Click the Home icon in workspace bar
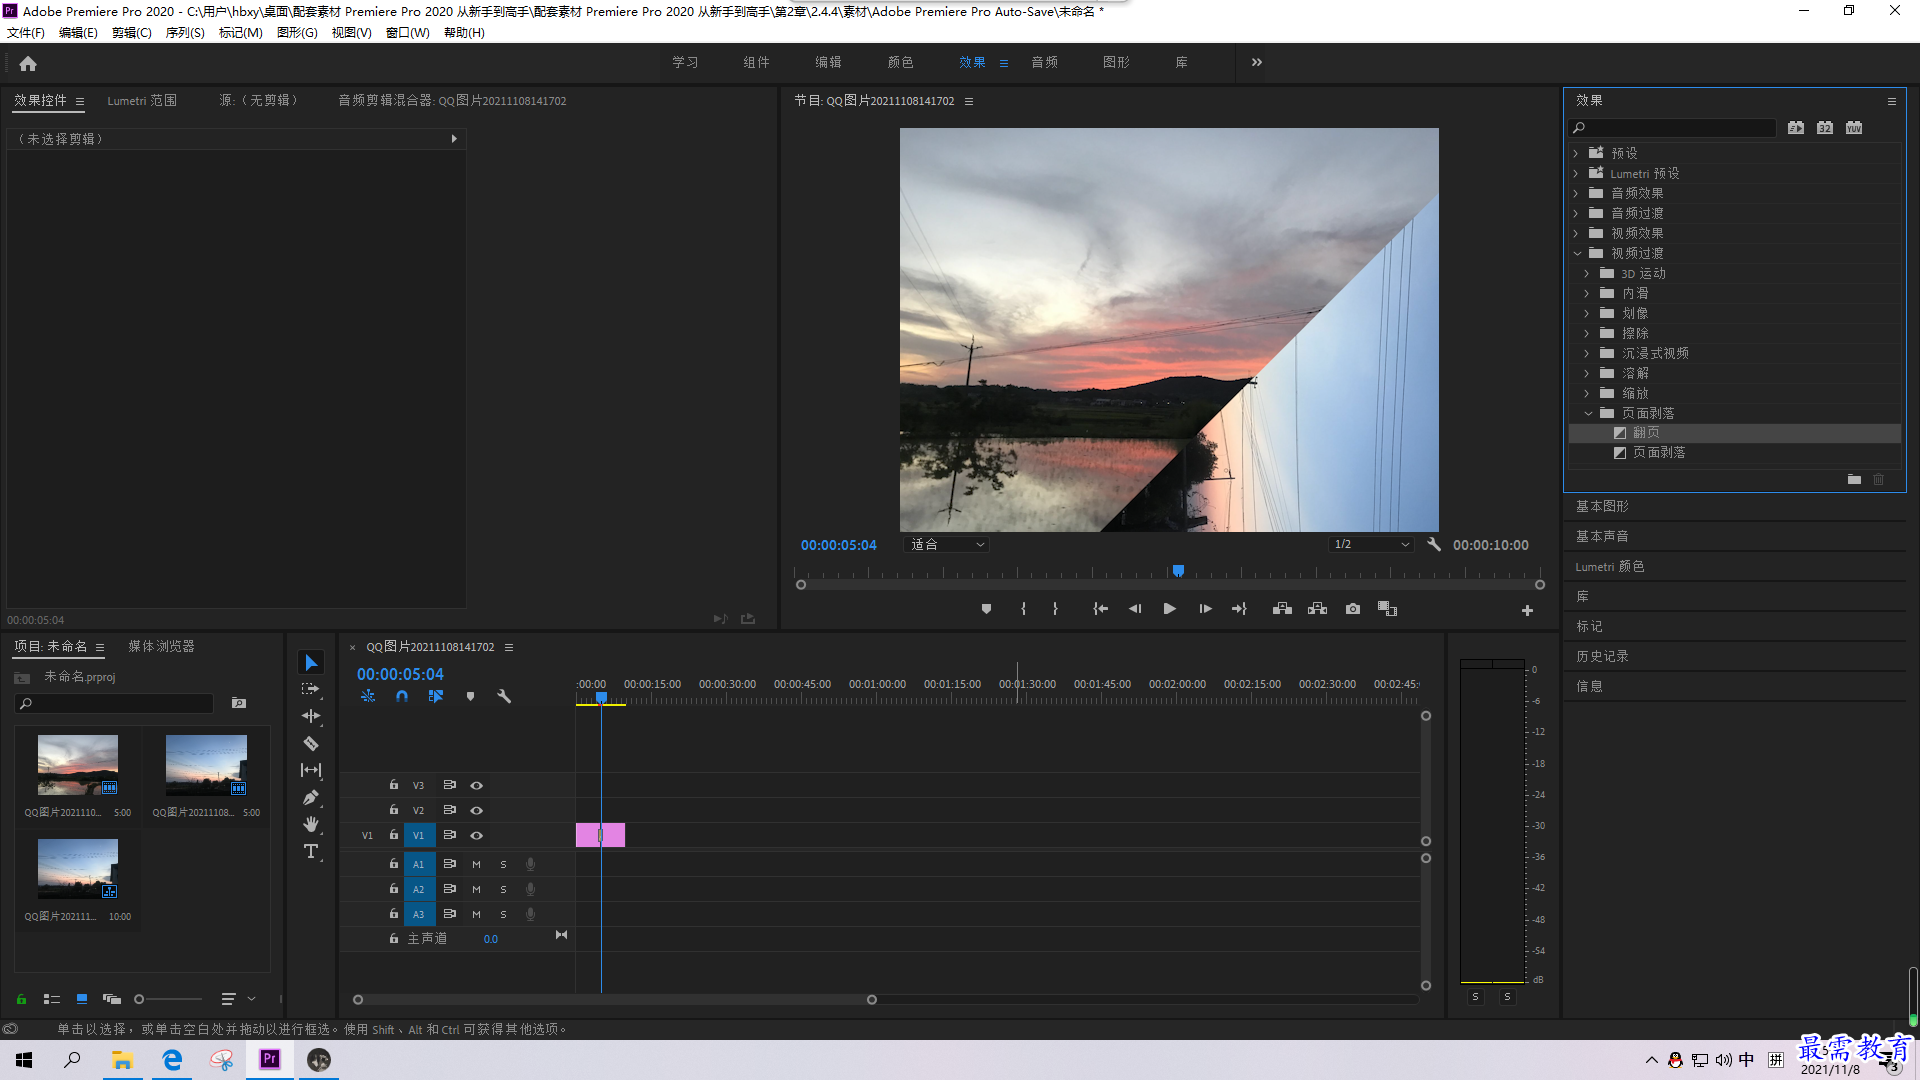The height and width of the screenshot is (1080, 1920). (x=28, y=63)
